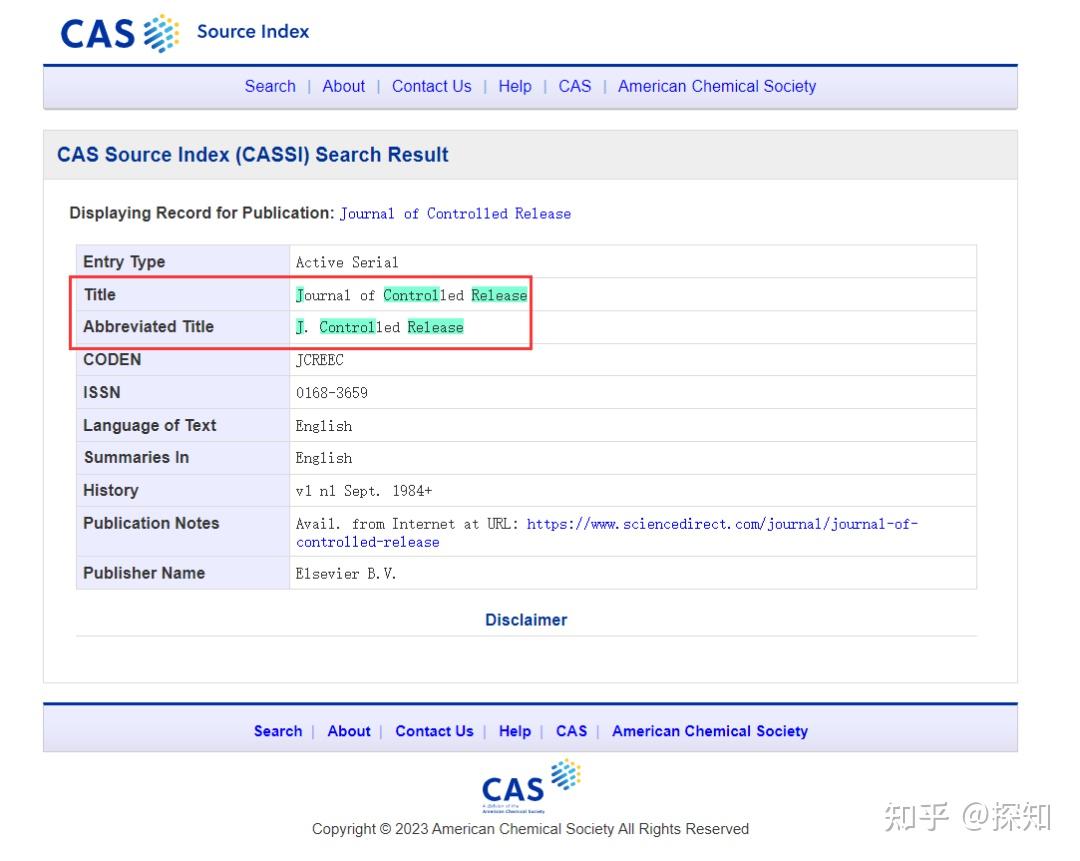This screenshot has height=861, width=1080.
Task: Click the CODEN value JCREEC
Action: click(320, 360)
